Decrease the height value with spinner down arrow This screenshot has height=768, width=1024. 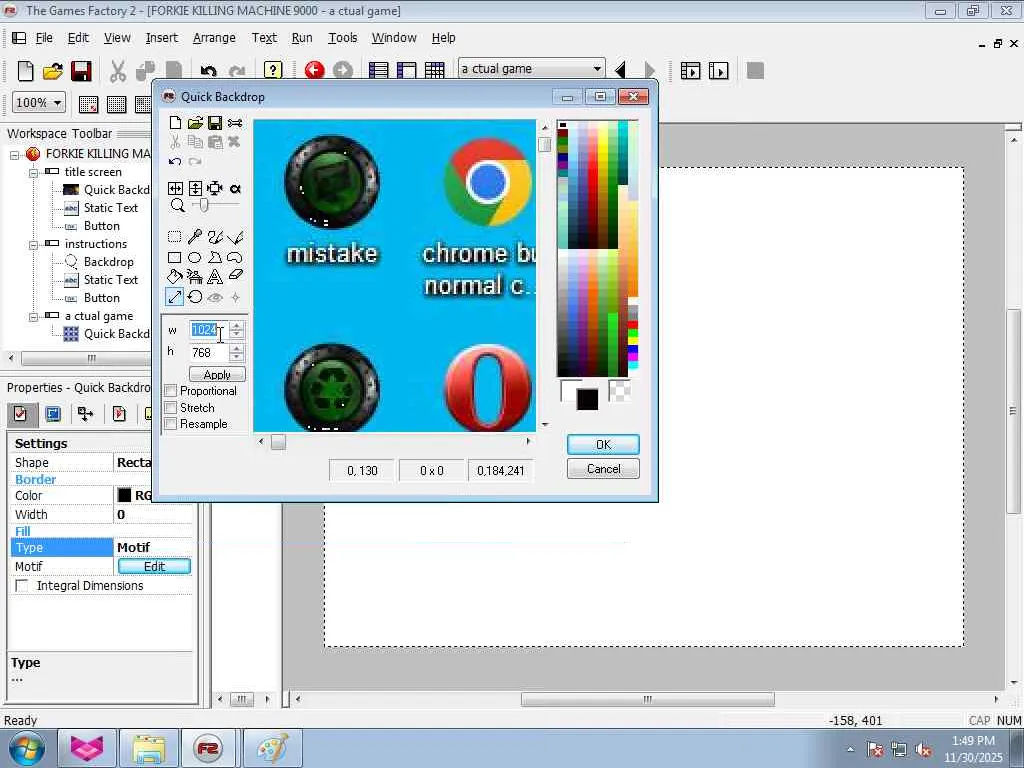tap(237, 357)
